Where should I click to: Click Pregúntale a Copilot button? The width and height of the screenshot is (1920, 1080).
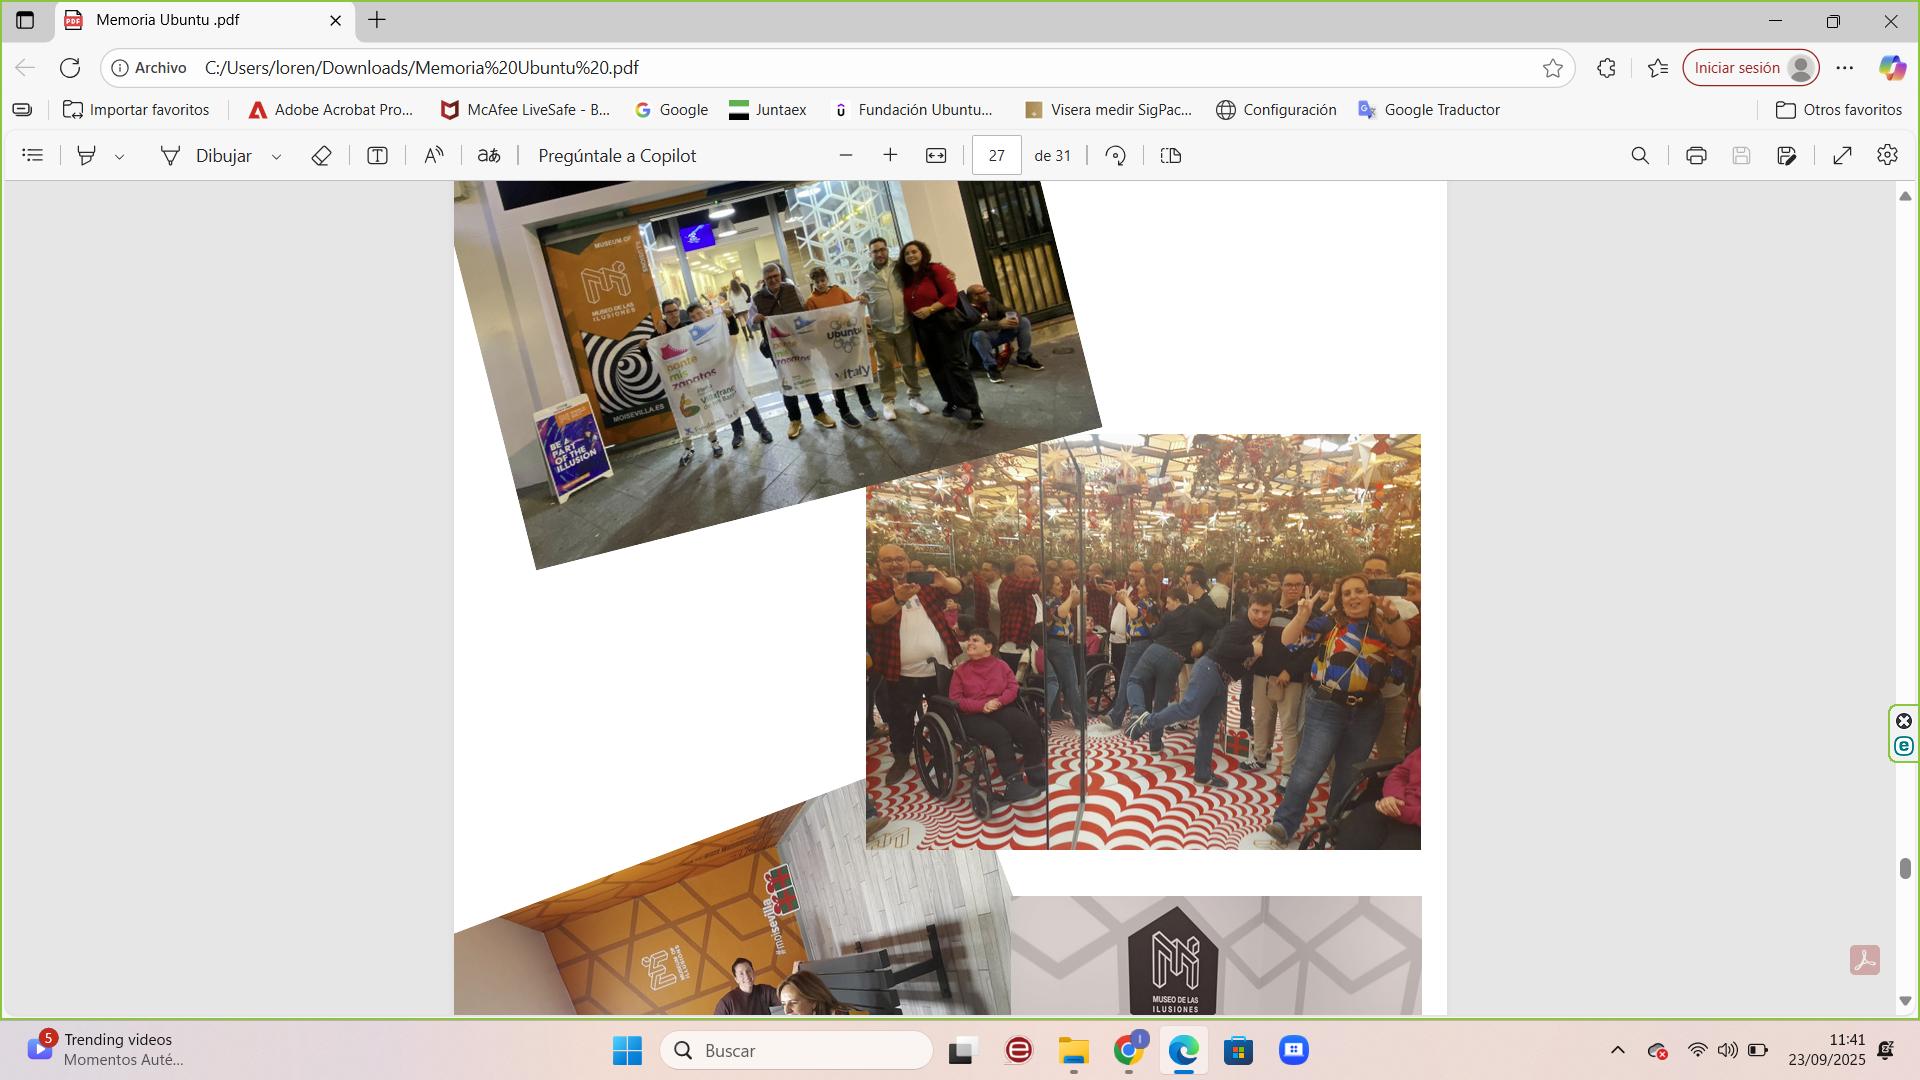pyautogui.click(x=617, y=156)
